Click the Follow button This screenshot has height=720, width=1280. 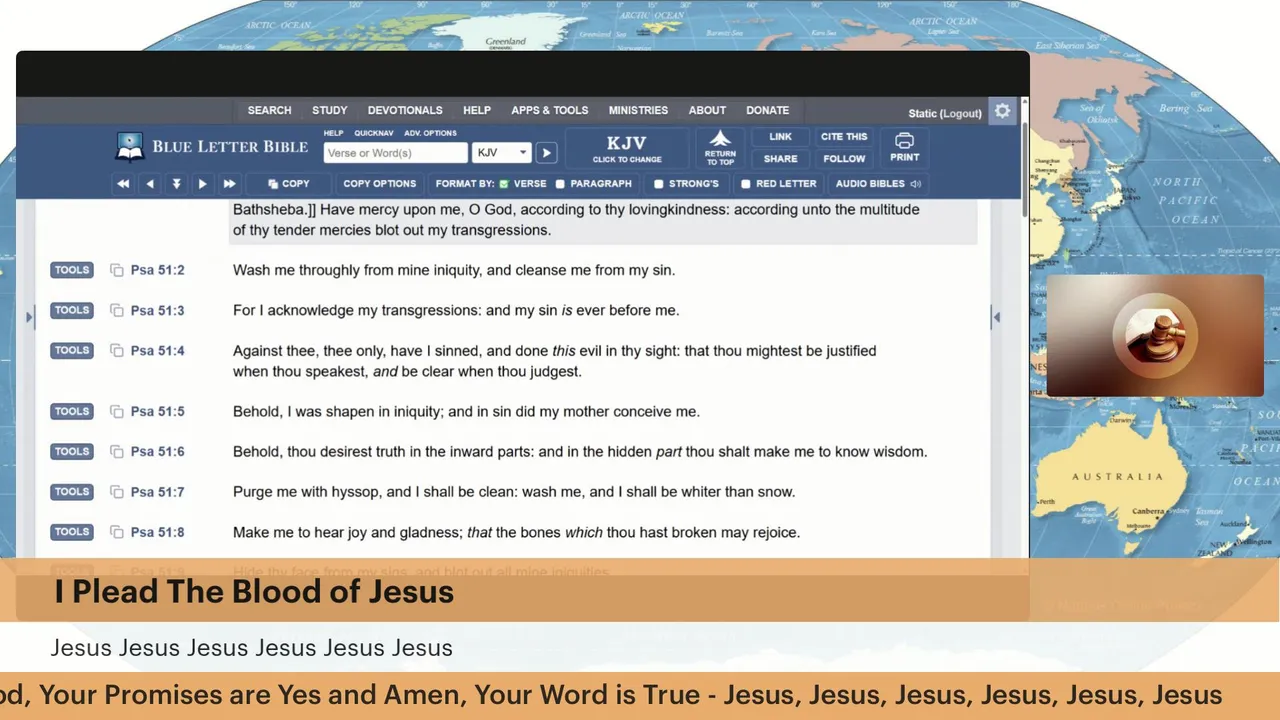(844, 159)
